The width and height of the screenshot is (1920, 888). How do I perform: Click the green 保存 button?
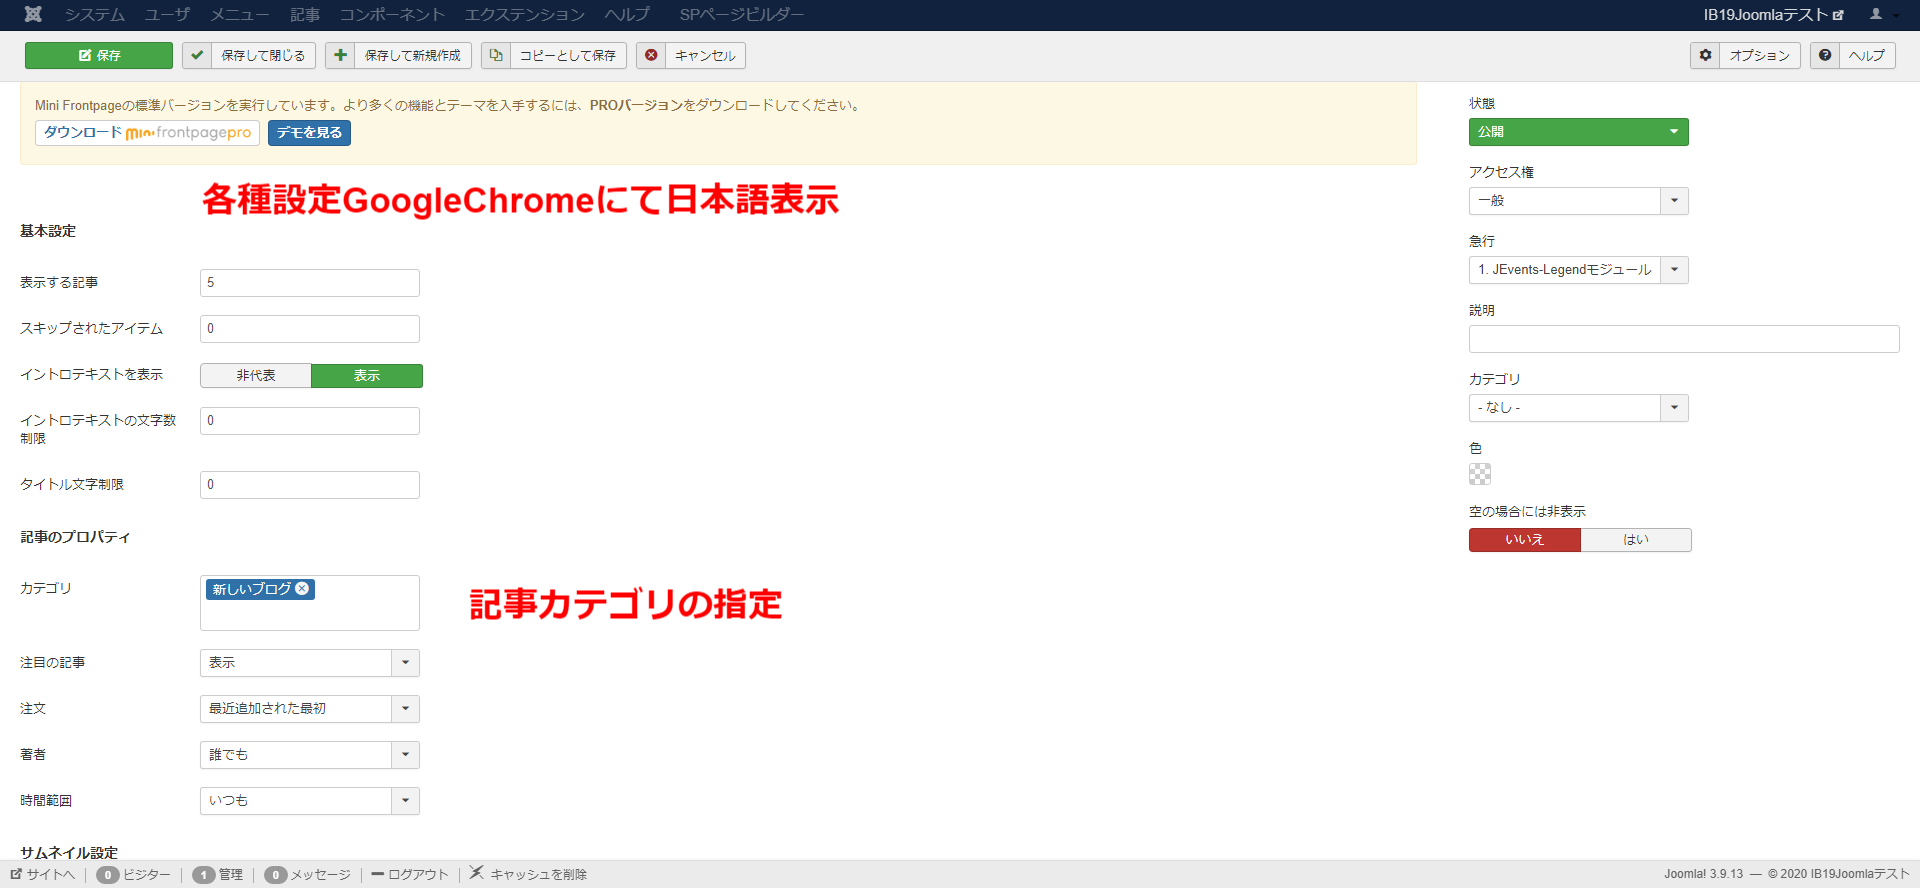pyautogui.click(x=99, y=55)
